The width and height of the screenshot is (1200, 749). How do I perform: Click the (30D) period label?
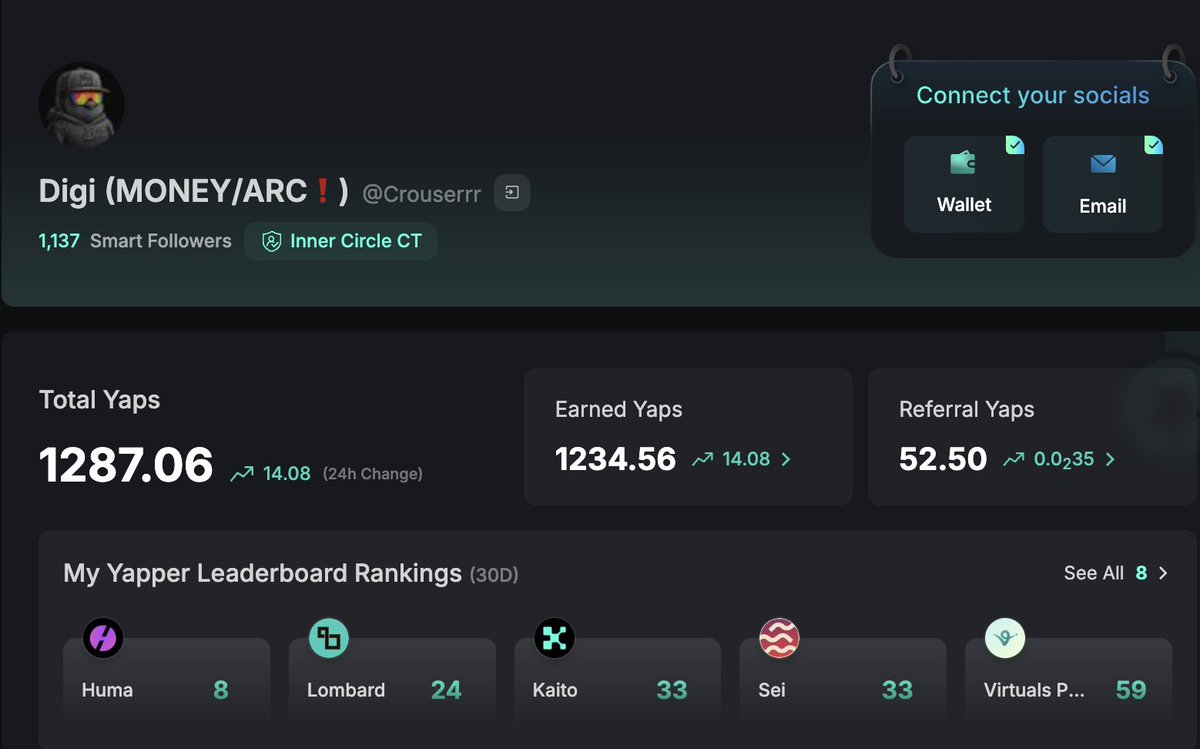tap(494, 575)
